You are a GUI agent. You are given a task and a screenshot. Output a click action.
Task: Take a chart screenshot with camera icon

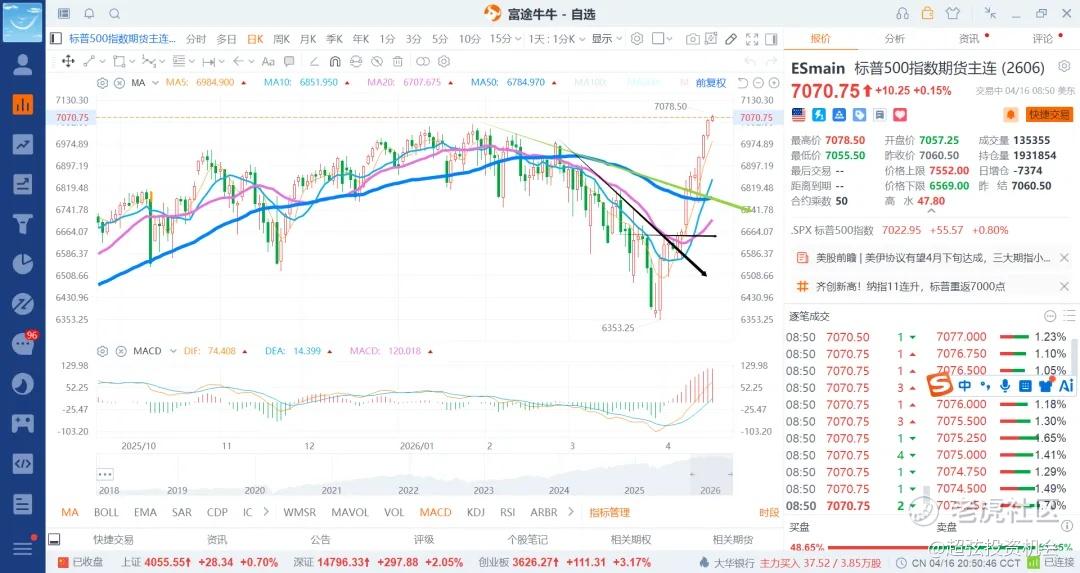(692, 39)
